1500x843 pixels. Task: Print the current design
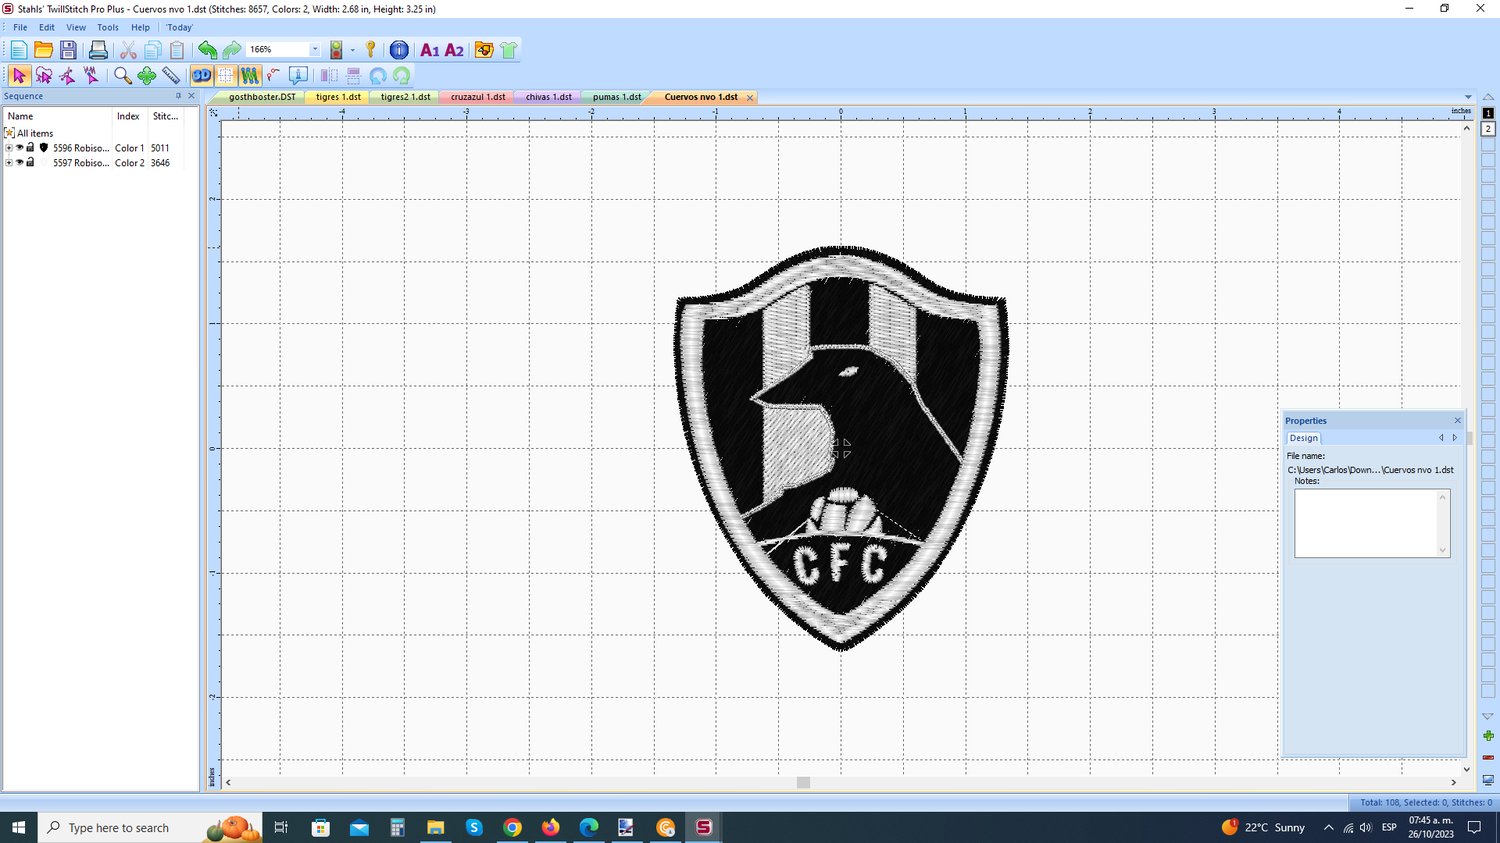pos(98,50)
